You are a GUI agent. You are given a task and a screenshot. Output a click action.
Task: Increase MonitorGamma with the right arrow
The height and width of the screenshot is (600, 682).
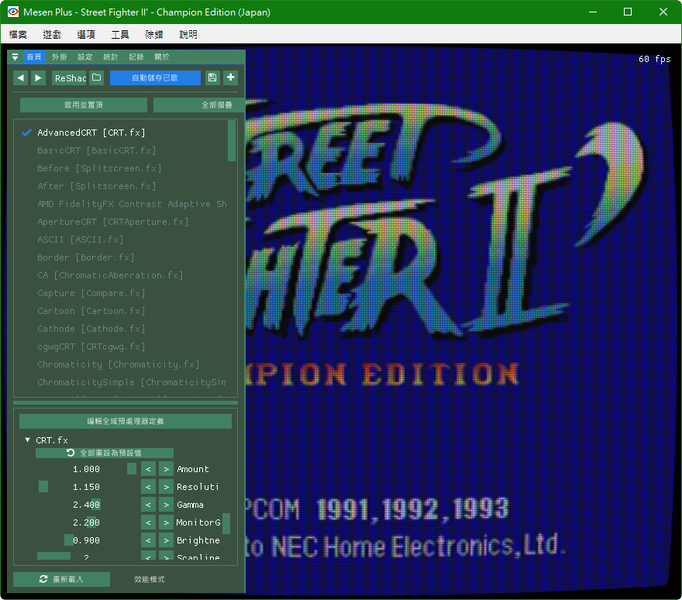tap(166, 523)
